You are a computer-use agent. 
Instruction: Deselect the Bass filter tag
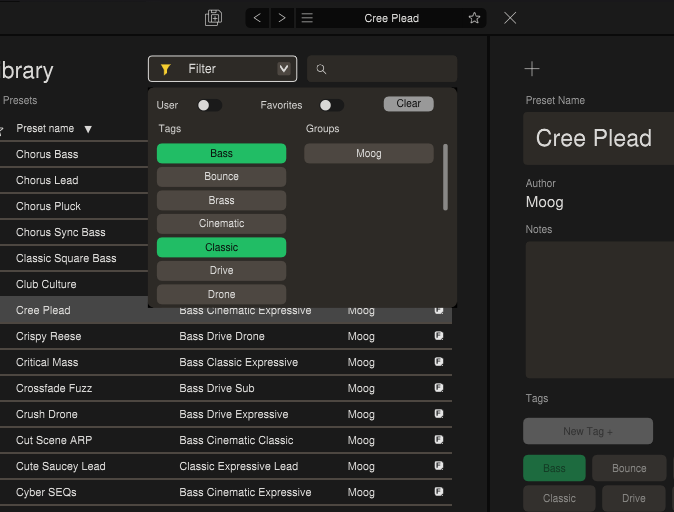[221, 153]
